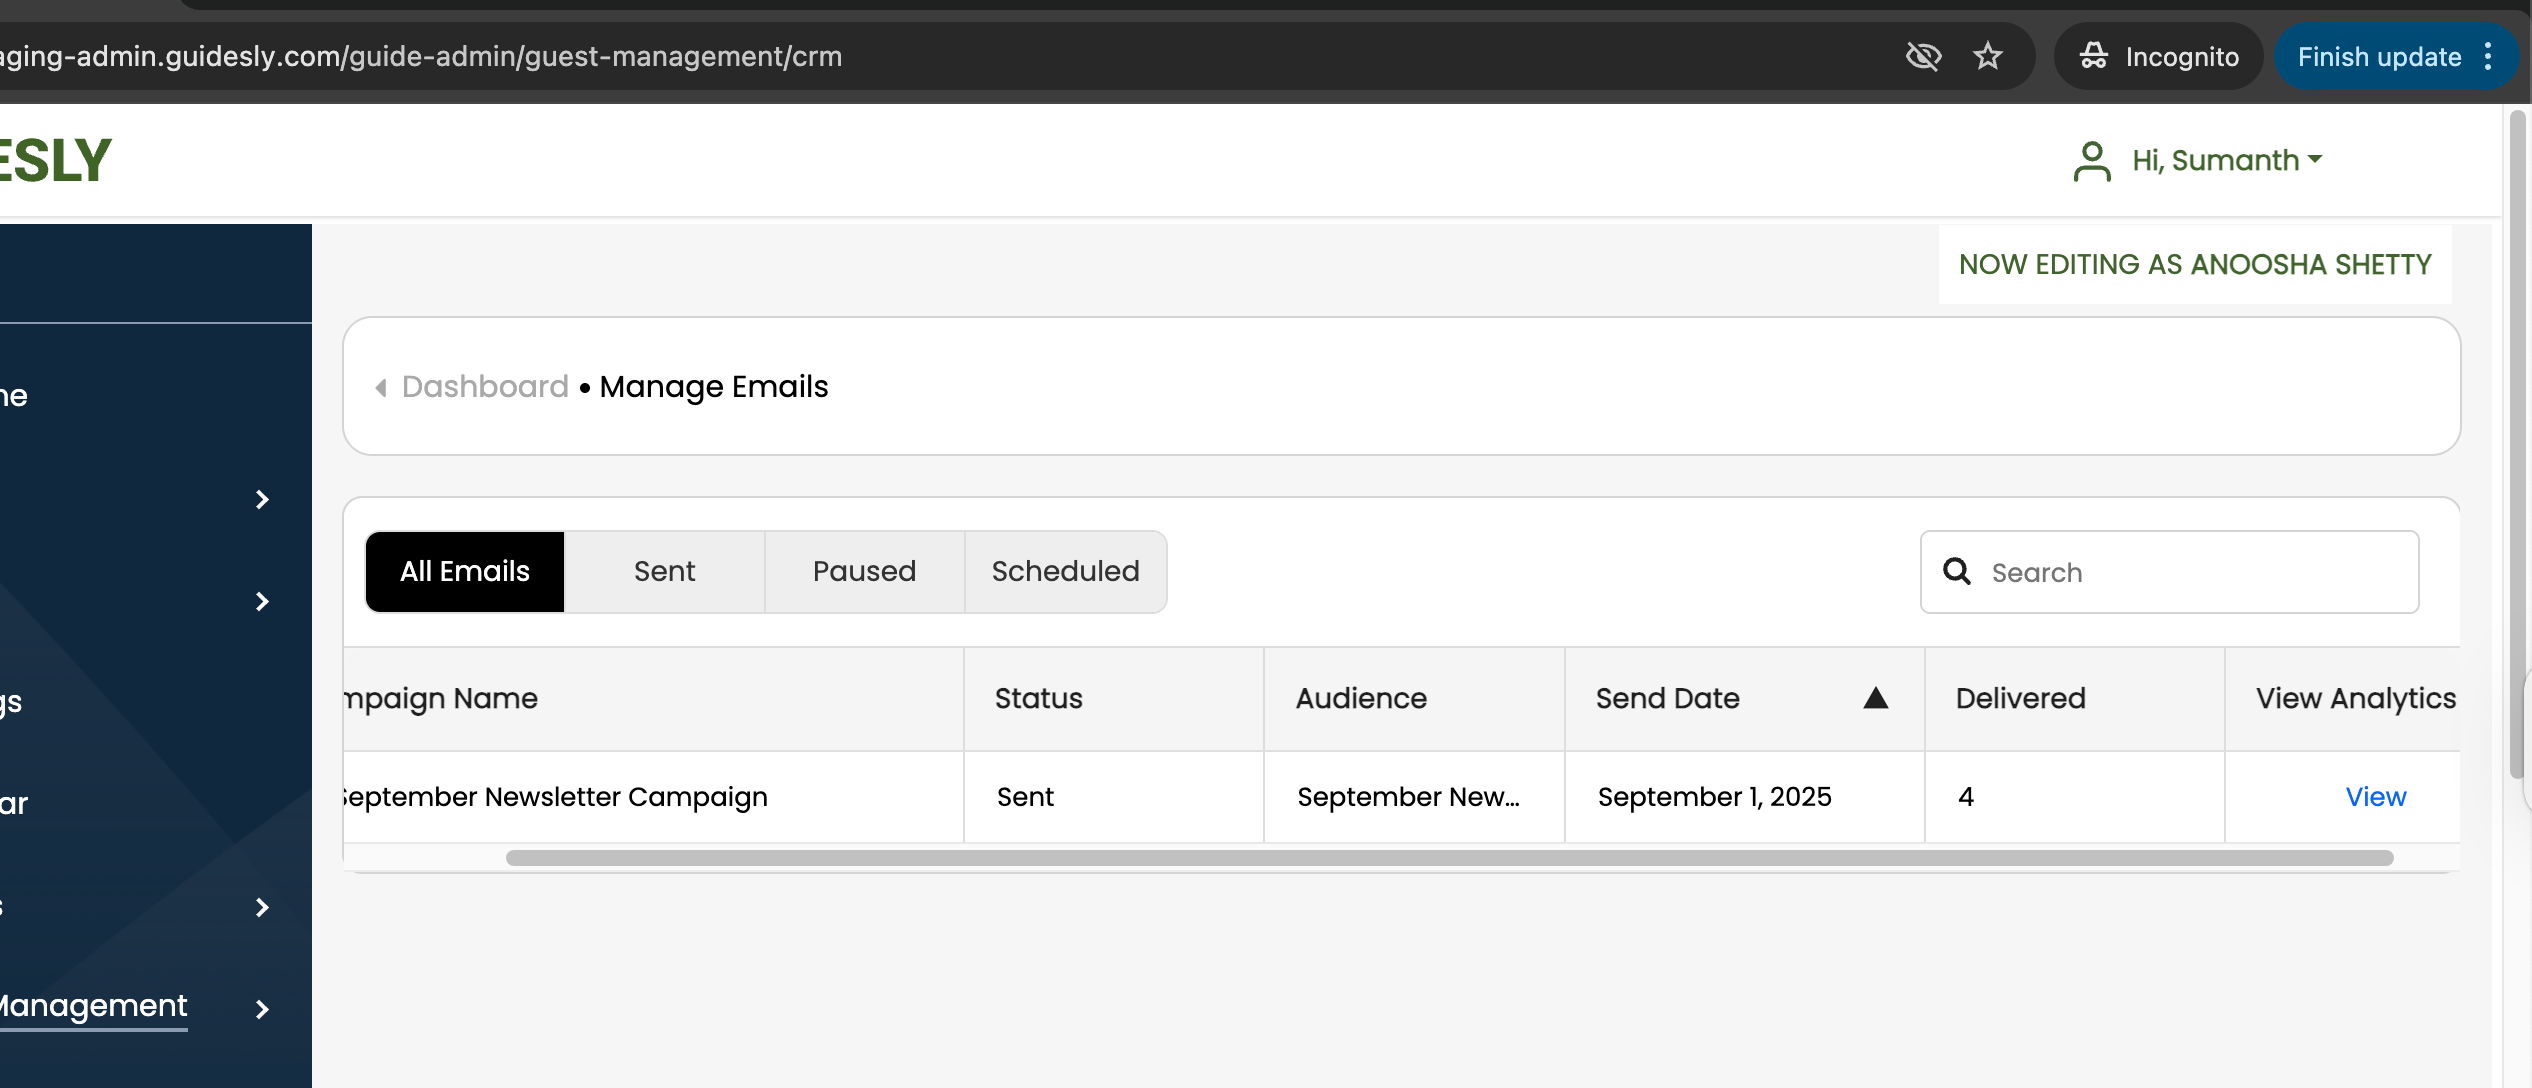This screenshot has height=1088, width=2532.
Task: Open Chrome three-dot menu next to Finish update
Action: click(2488, 56)
